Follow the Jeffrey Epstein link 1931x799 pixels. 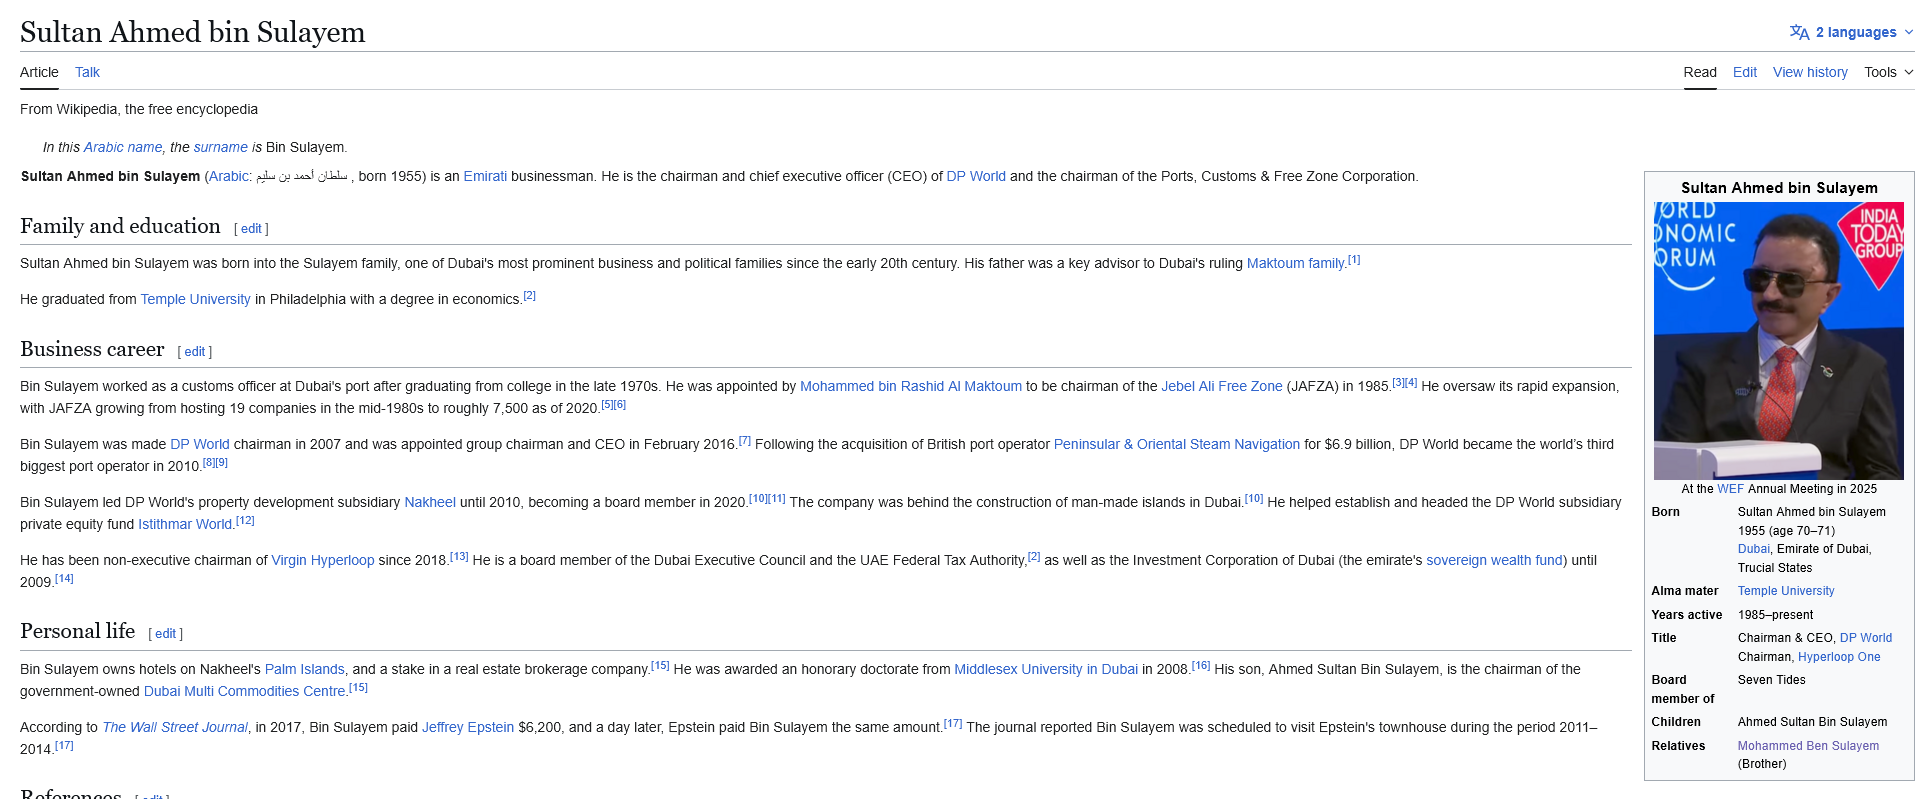tap(468, 727)
